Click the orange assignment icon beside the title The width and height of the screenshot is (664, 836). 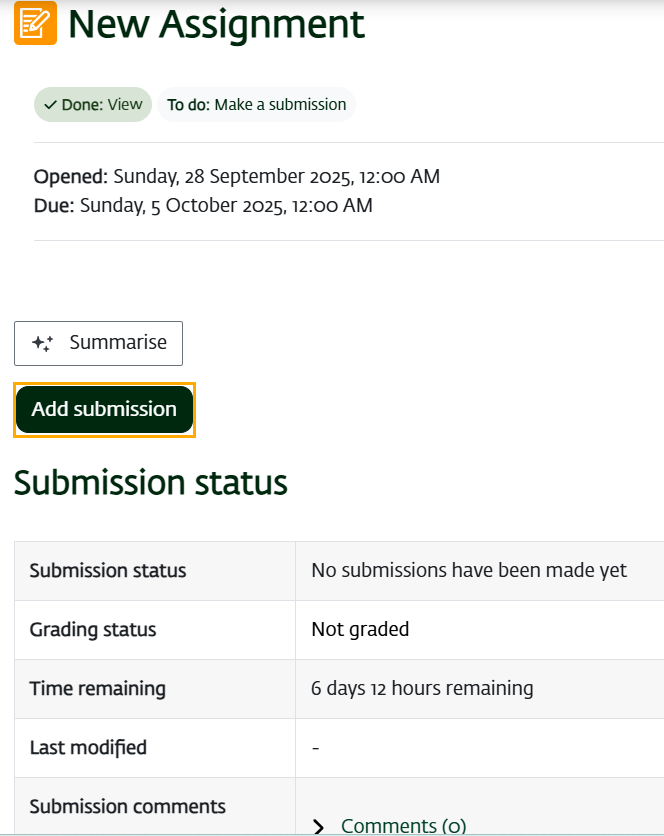35,23
